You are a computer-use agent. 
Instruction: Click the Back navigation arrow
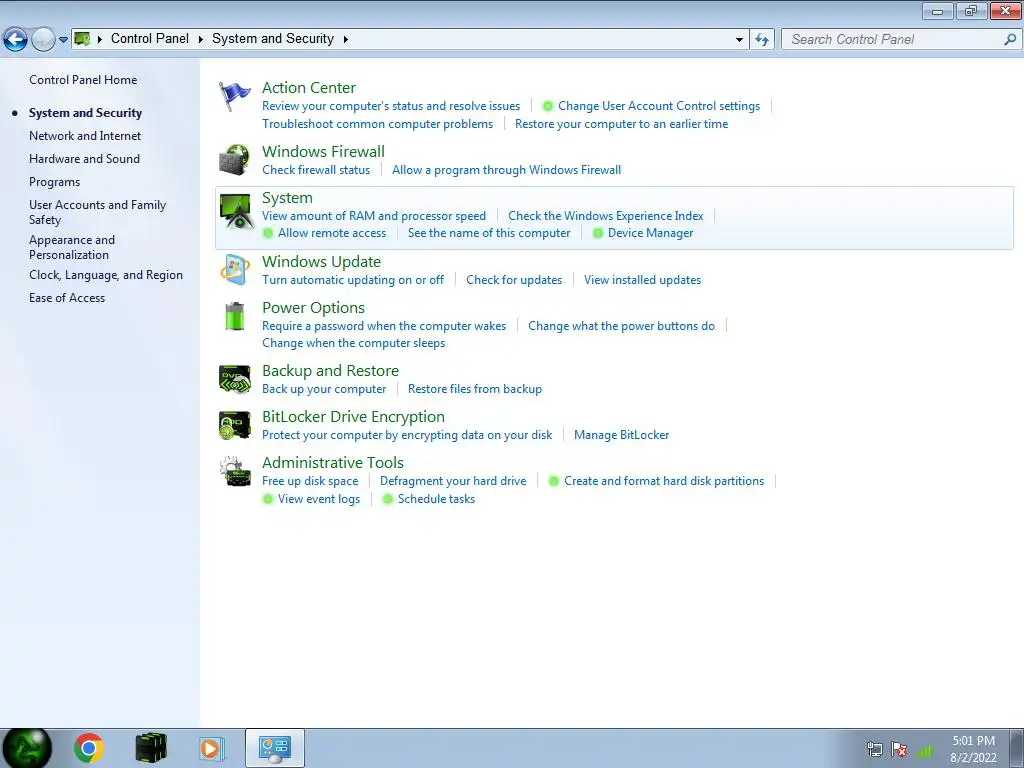(x=15, y=39)
